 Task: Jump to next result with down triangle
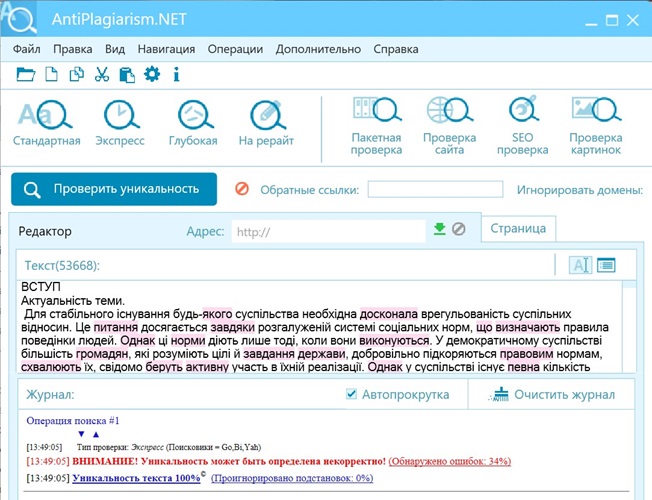(82, 434)
